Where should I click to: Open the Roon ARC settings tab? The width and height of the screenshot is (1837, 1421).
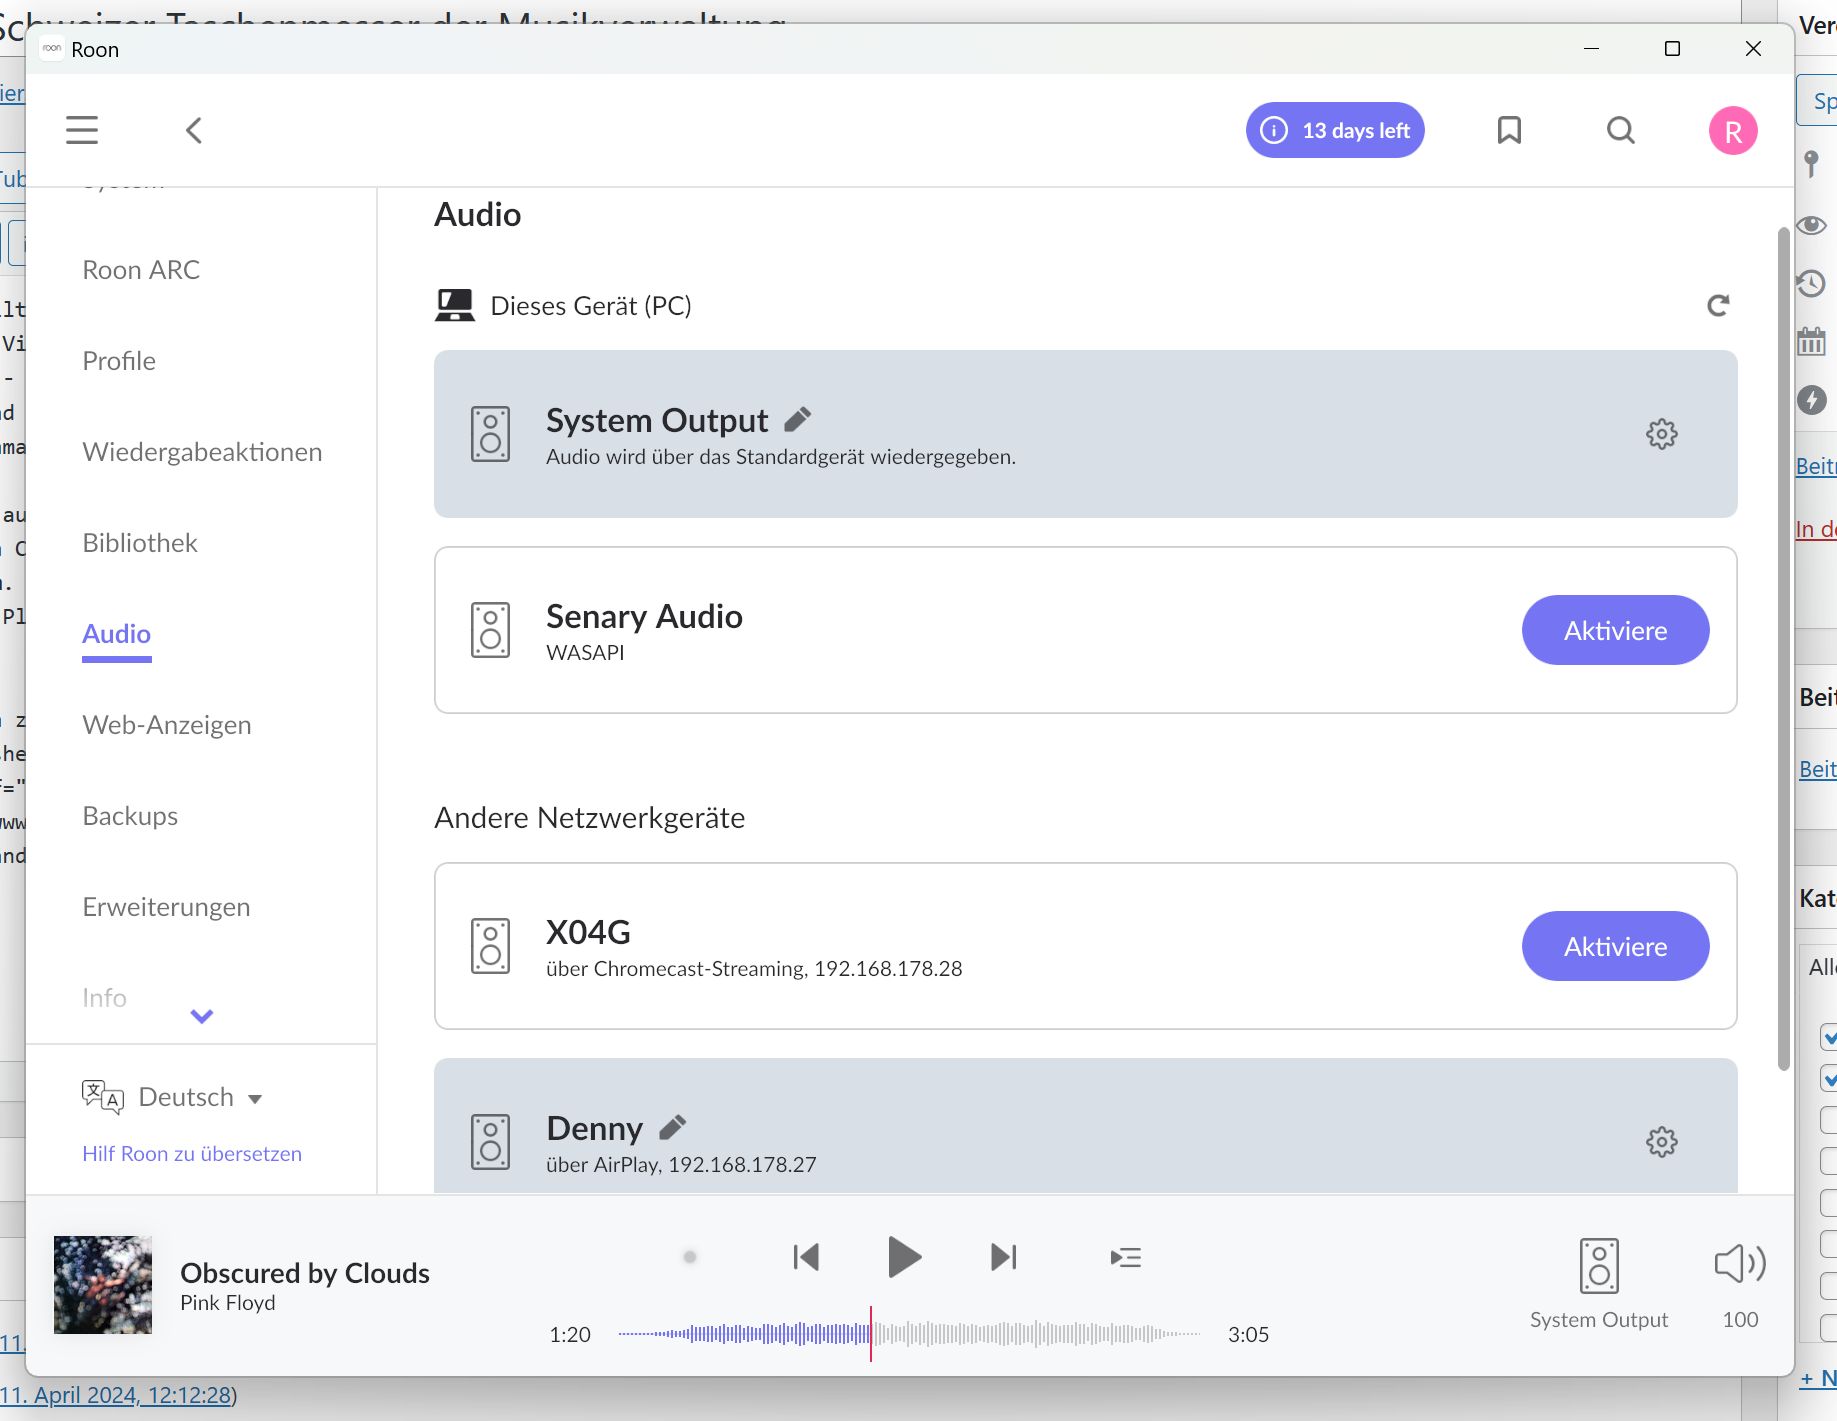tap(141, 270)
